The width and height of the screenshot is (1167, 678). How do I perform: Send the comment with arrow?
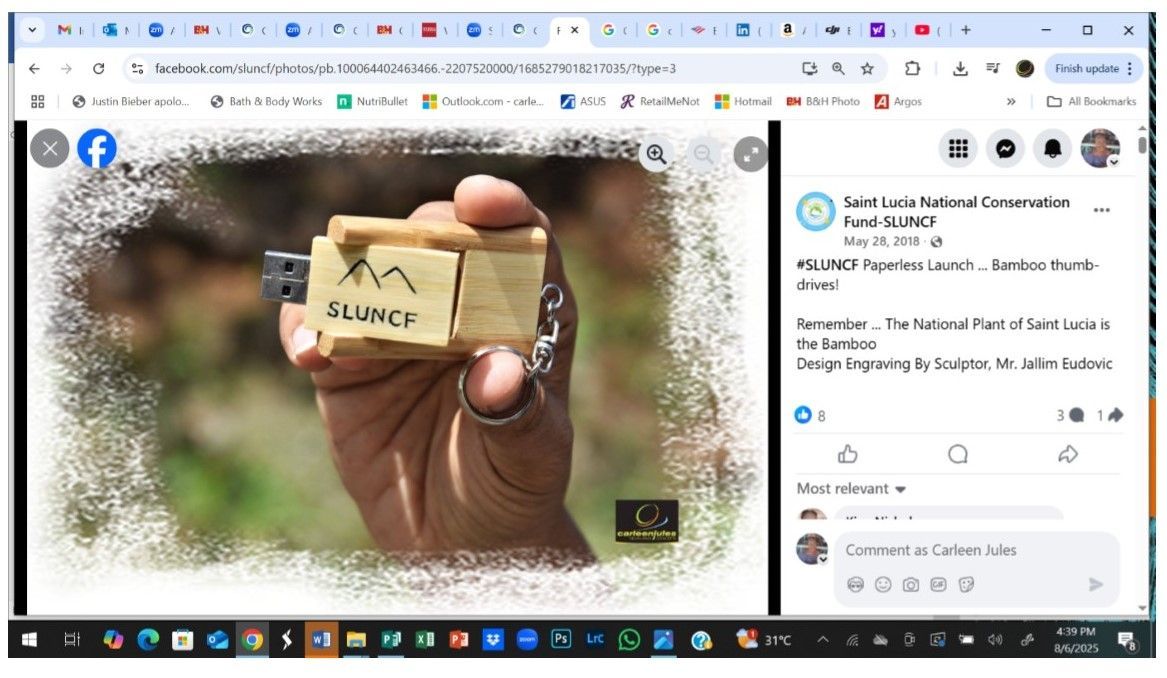(1096, 585)
